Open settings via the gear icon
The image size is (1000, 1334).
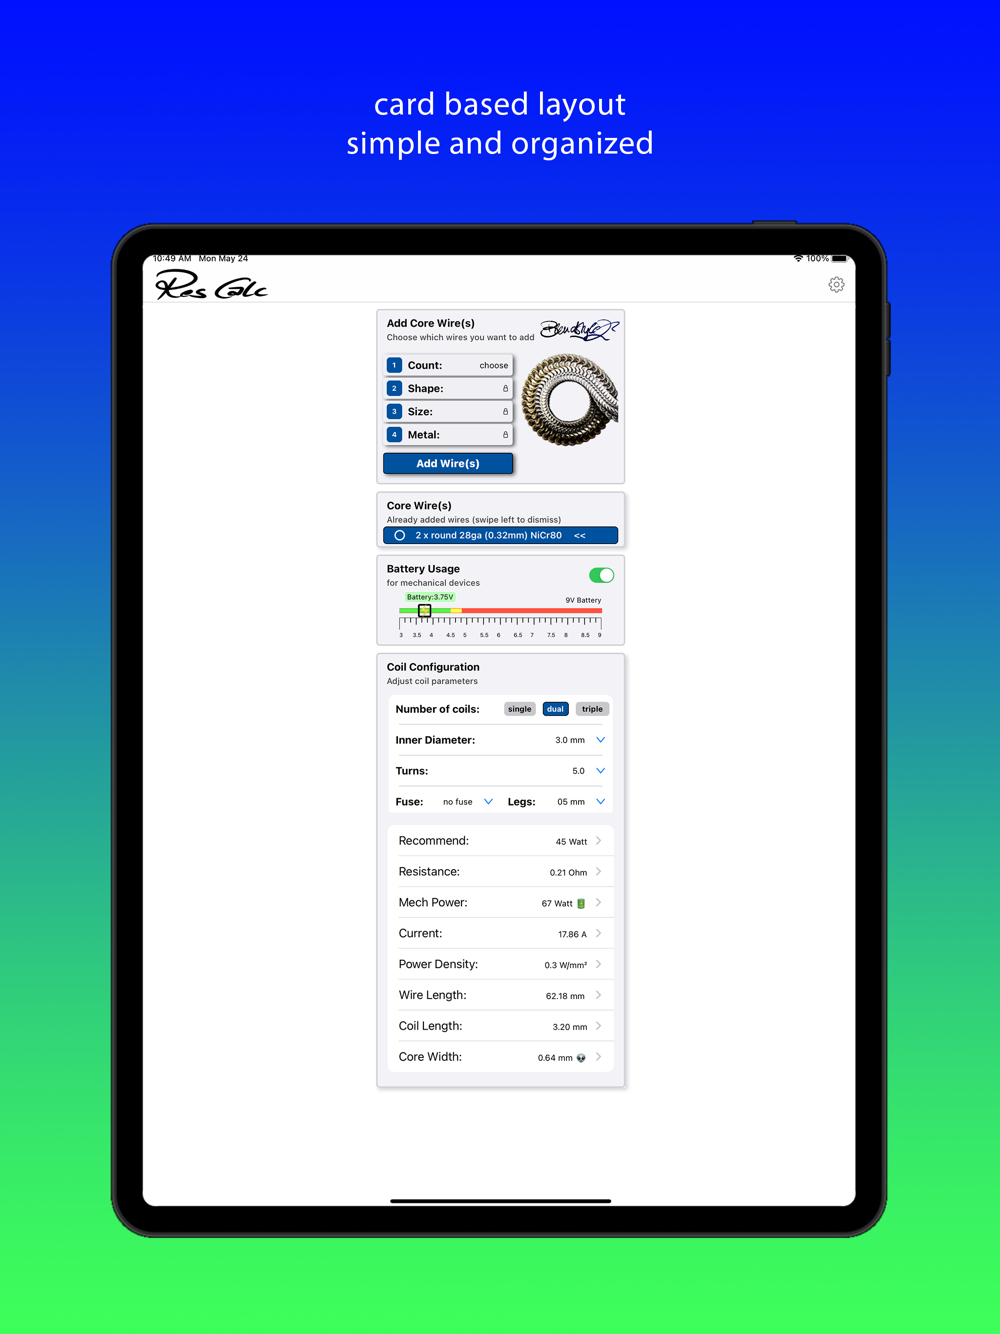pyautogui.click(x=836, y=285)
